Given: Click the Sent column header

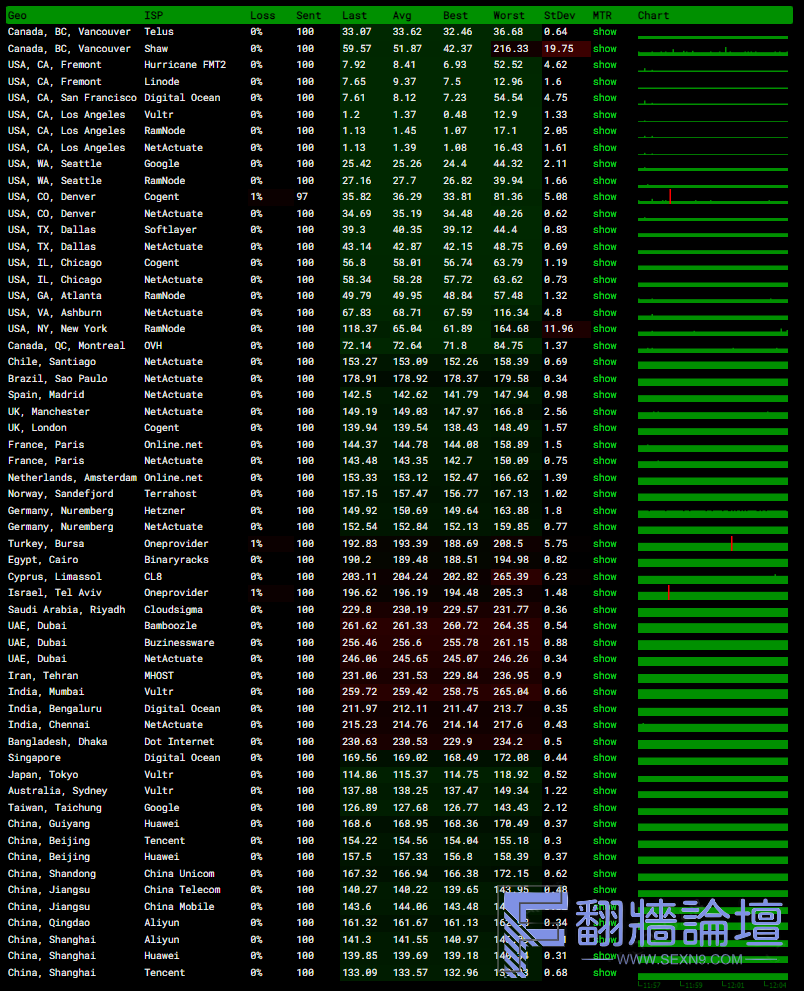Looking at the screenshot, I should 308,15.
